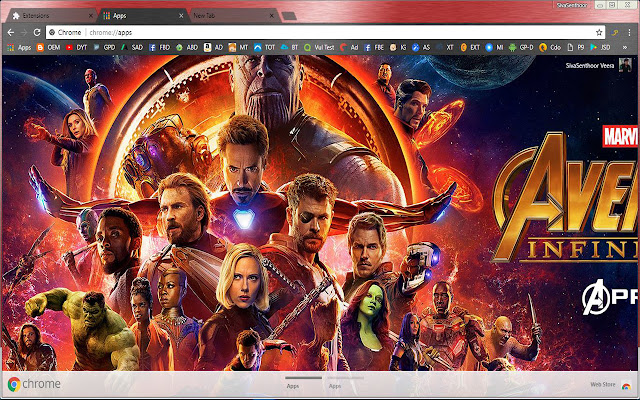The width and height of the screenshot is (640, 400).
Task: Open the XT bookmark
Action: tap(445, 47)
